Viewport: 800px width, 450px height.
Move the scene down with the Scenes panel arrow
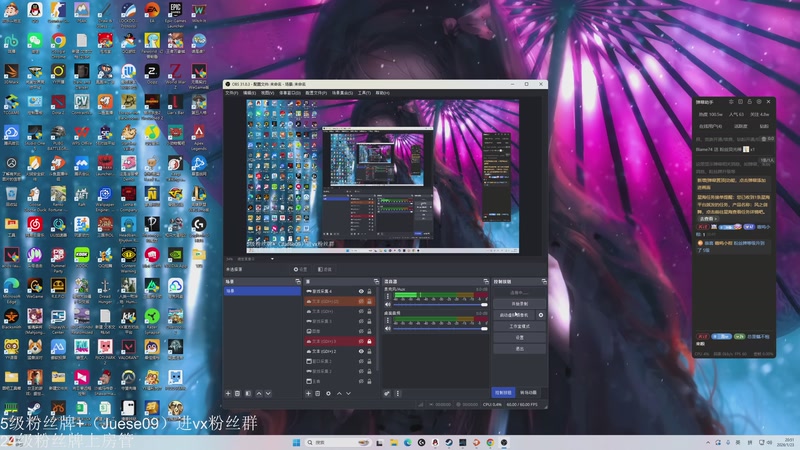268,393
